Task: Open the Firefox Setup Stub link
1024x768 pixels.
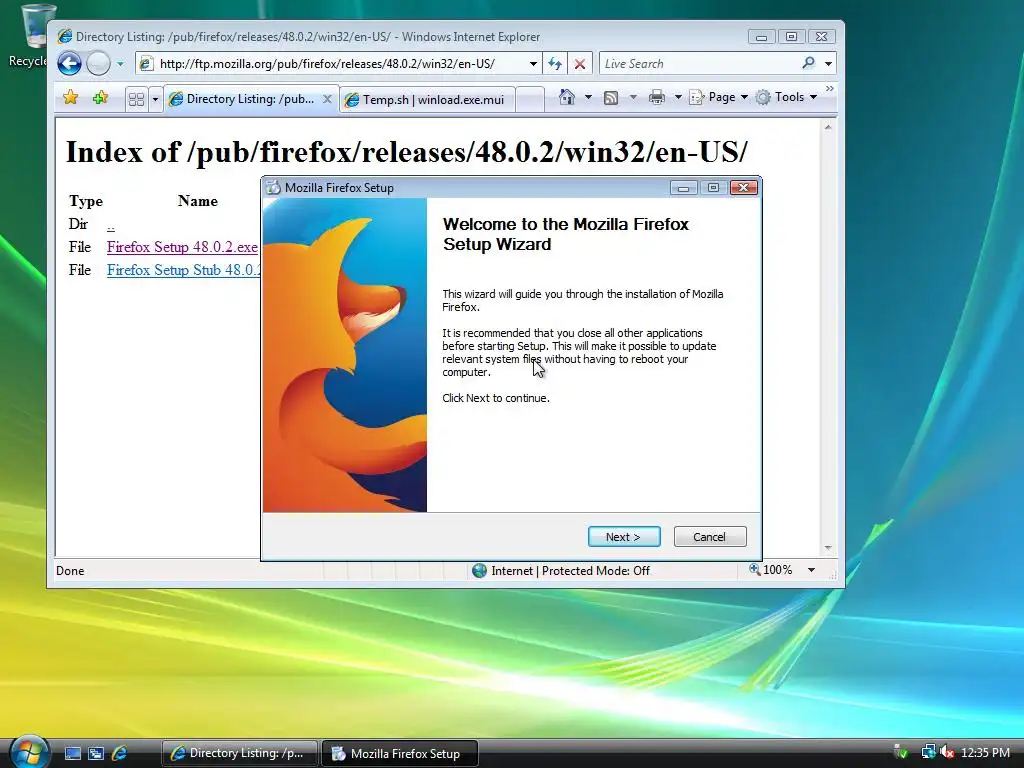Action: [x=184, y=270]
